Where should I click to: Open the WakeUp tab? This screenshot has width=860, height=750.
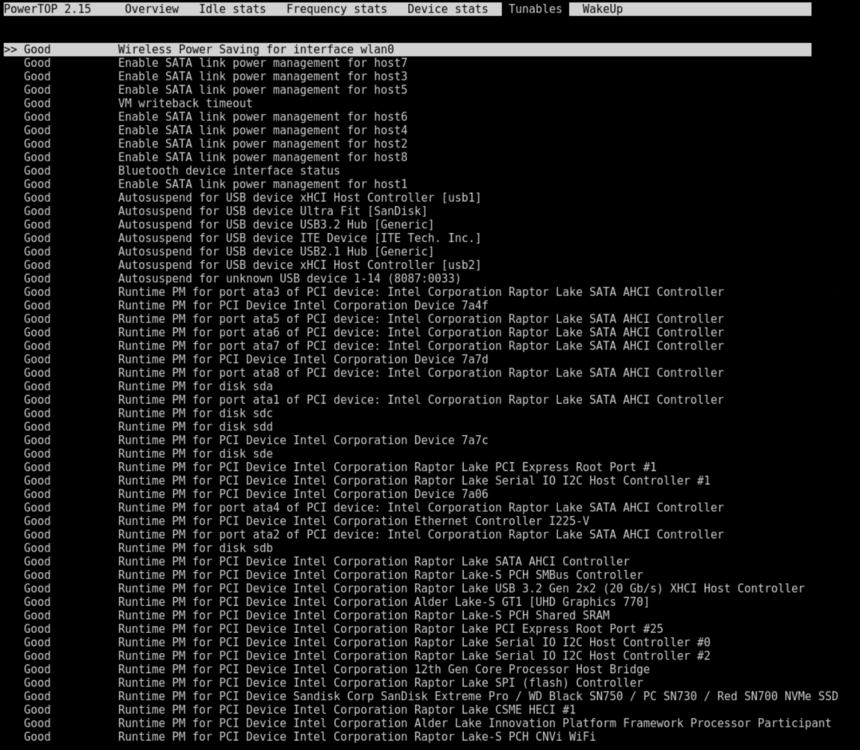pos(602,9)
